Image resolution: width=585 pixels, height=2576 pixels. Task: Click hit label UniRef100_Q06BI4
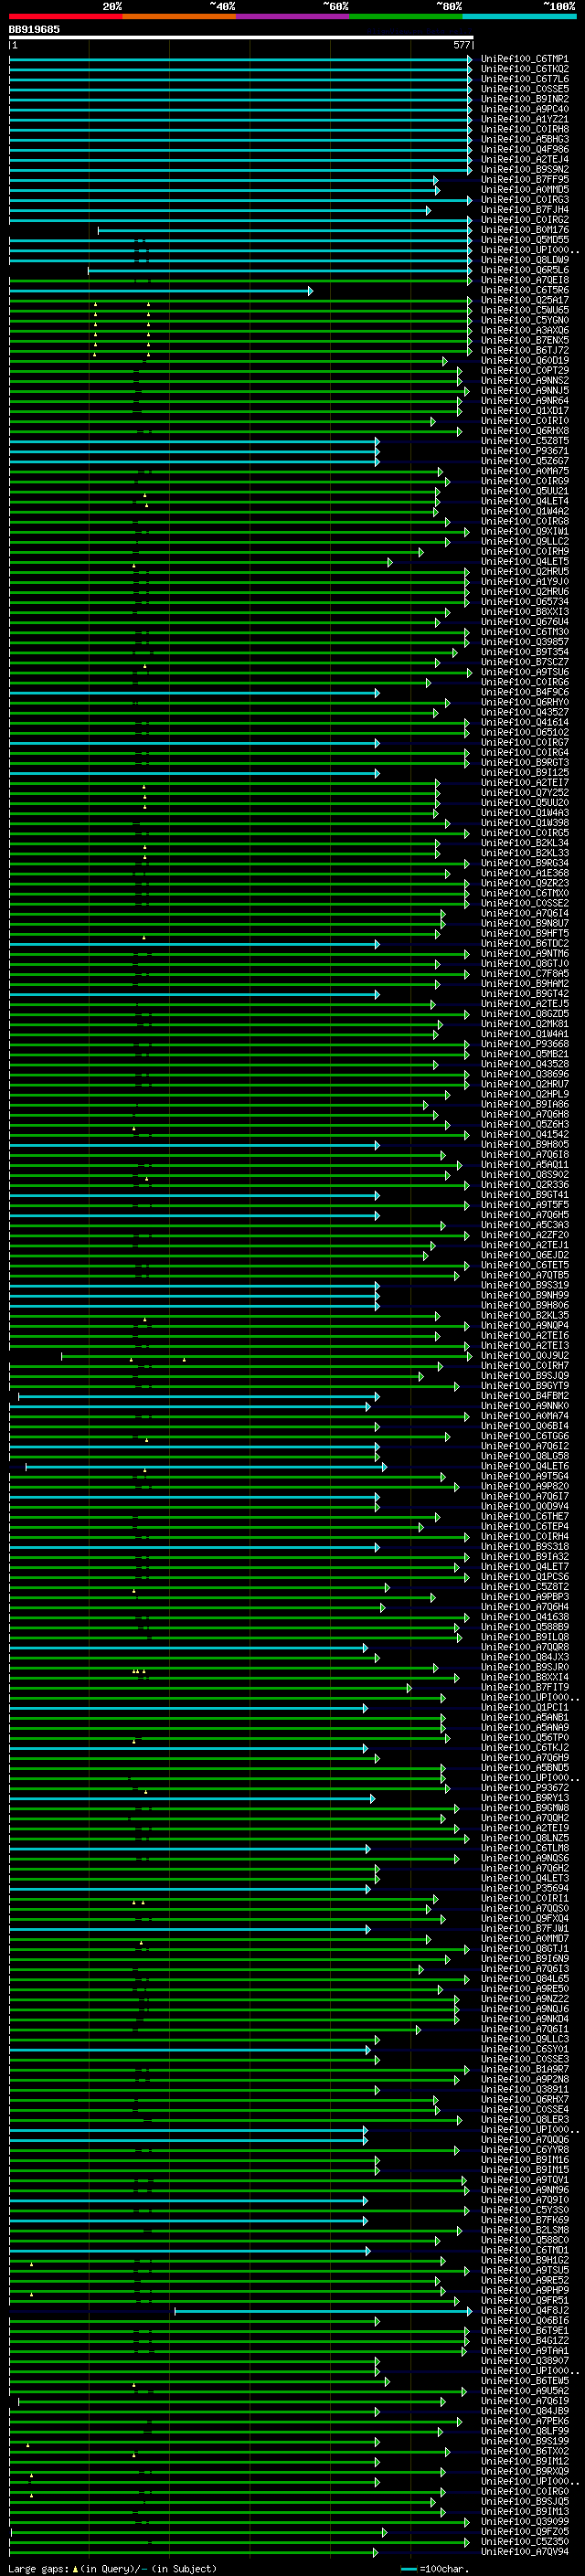(525, 1426)
